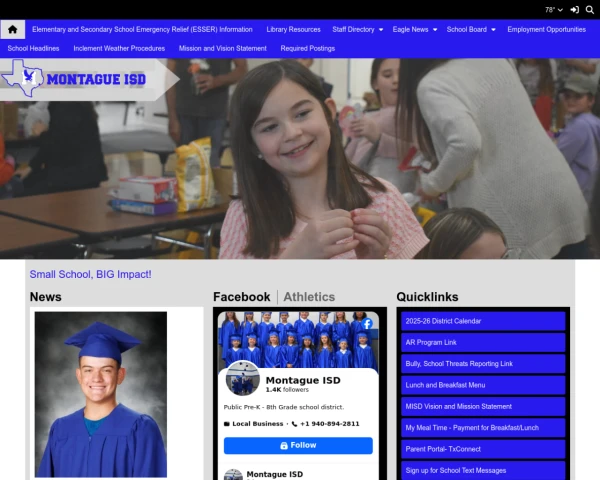
Task: Open Montague ISD Facebook profile picture
Action: tap(243, 378)
